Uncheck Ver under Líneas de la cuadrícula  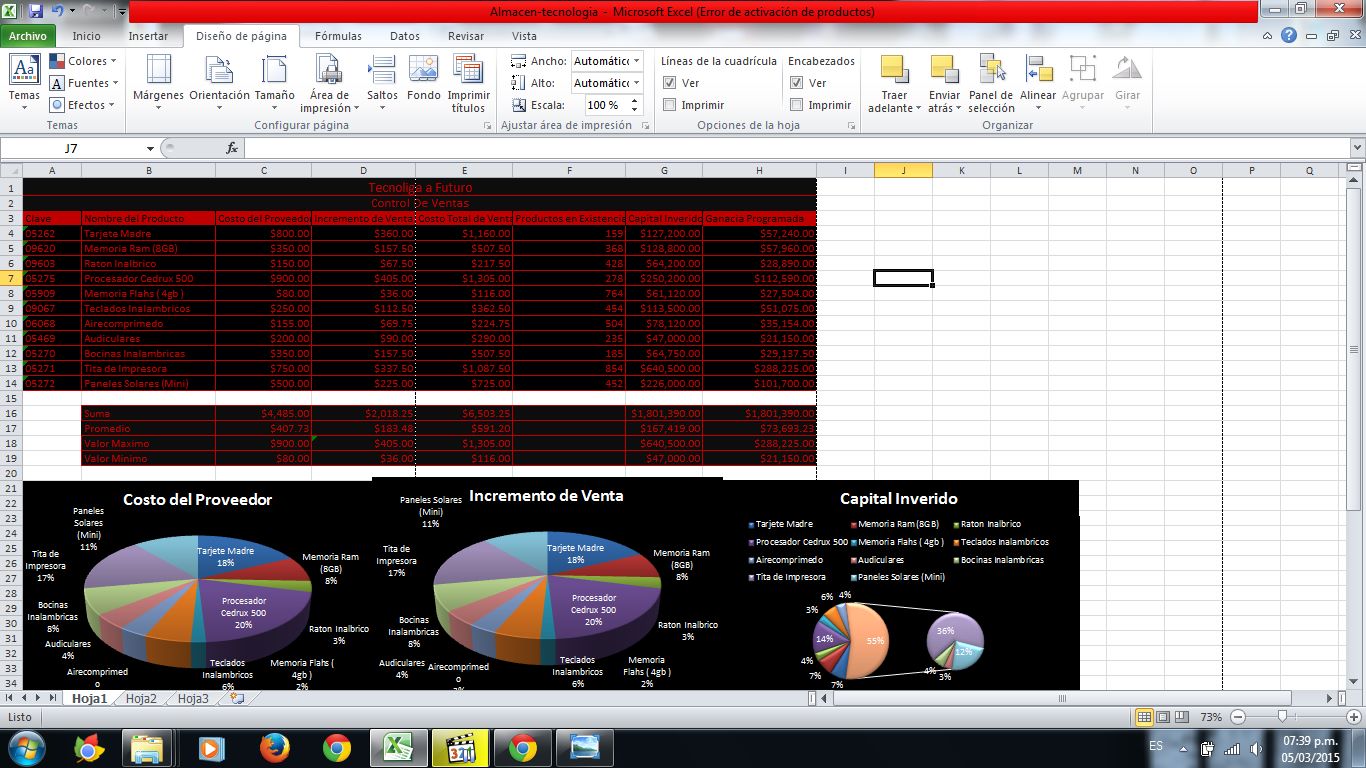coord(670,83)
